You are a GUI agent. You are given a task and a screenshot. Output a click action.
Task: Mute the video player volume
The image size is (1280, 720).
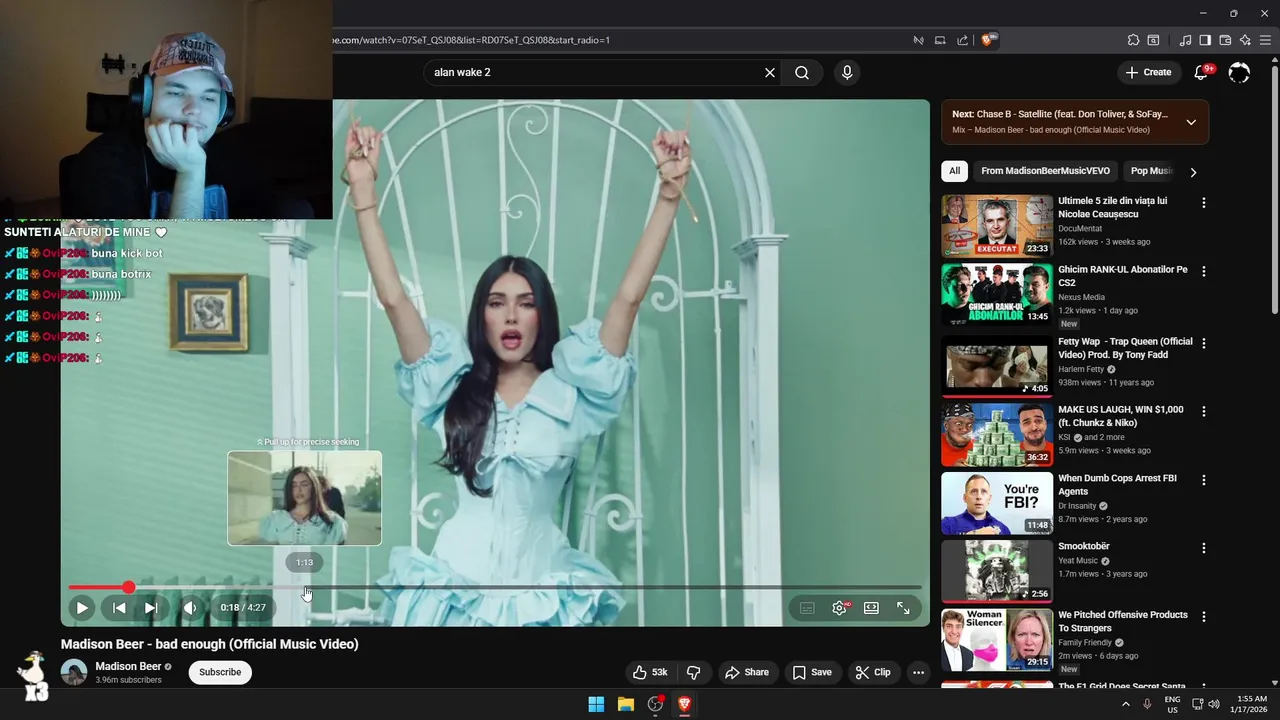pos(190,608)
